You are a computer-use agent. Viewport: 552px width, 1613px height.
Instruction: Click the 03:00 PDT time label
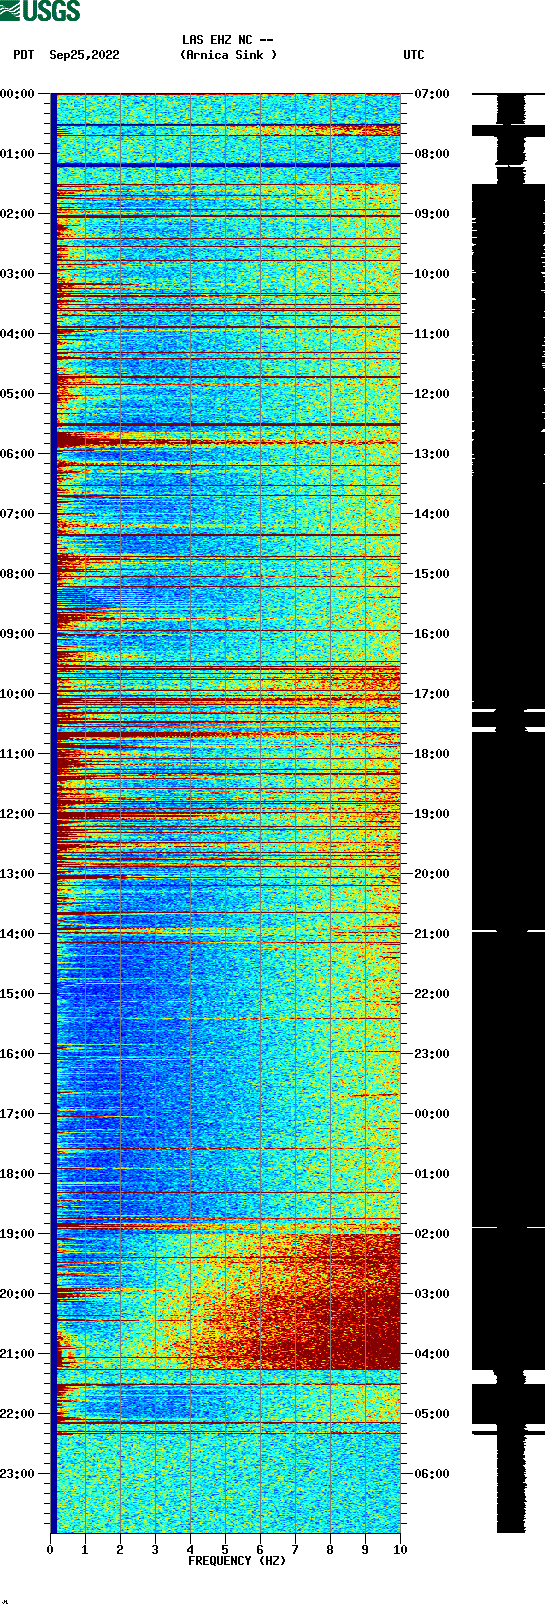tap(18, 274)
